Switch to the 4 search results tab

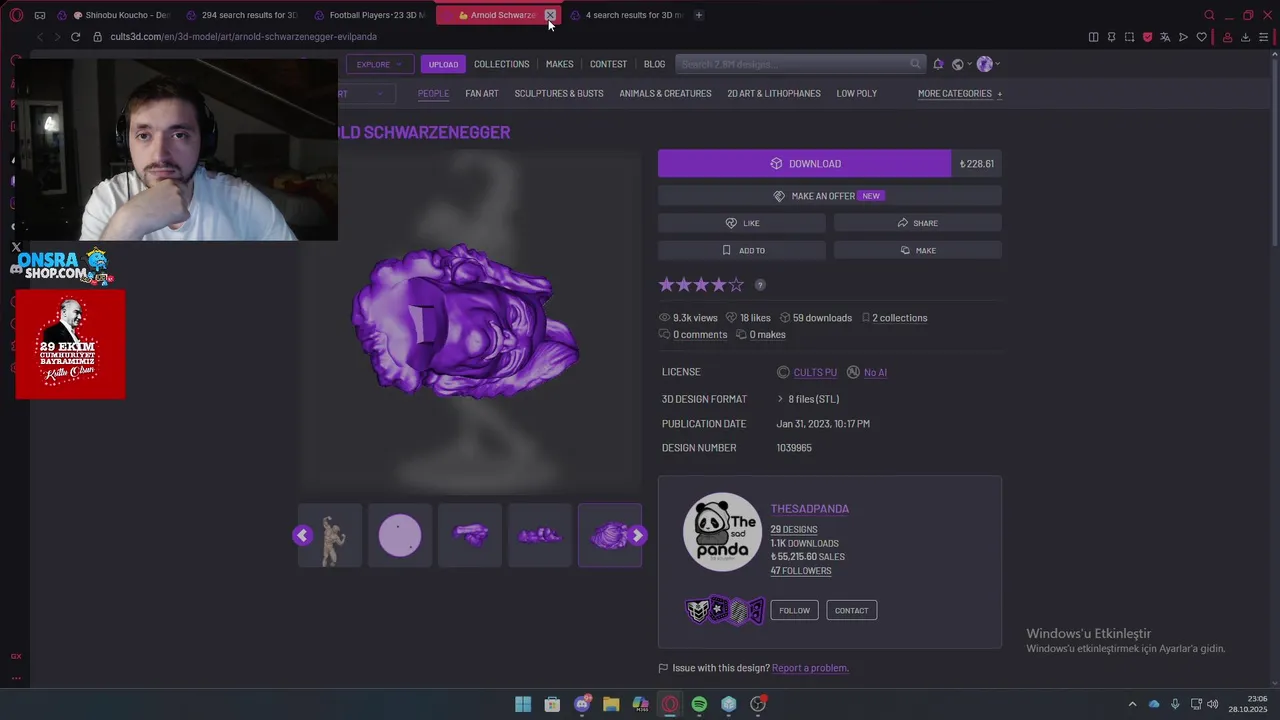pyautogui.click(x=626, y=15)
